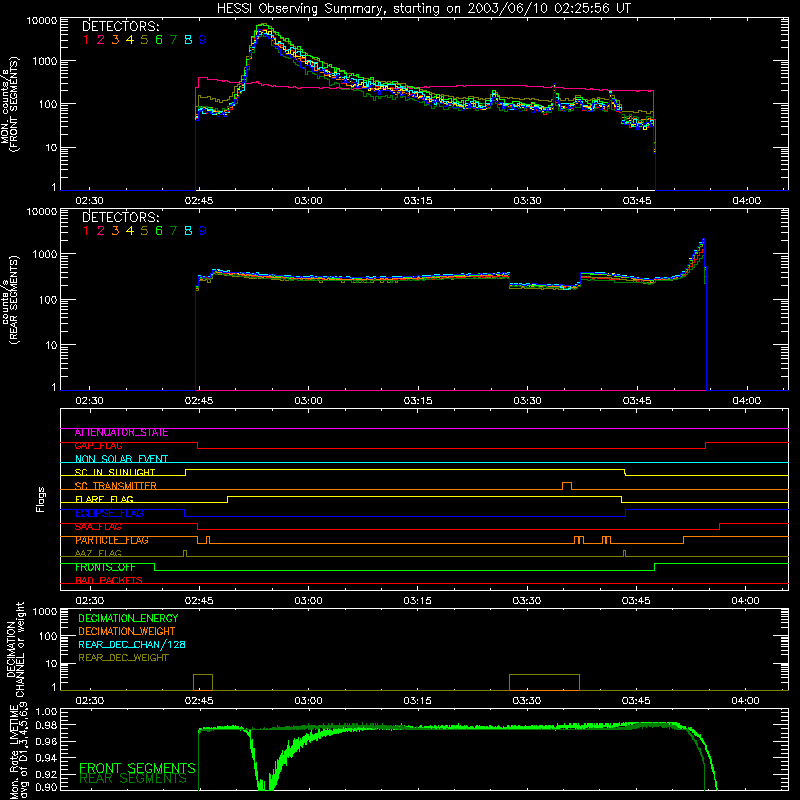
Task: Click the HESSI Observing Summary title text
Action: pos(423,9)
